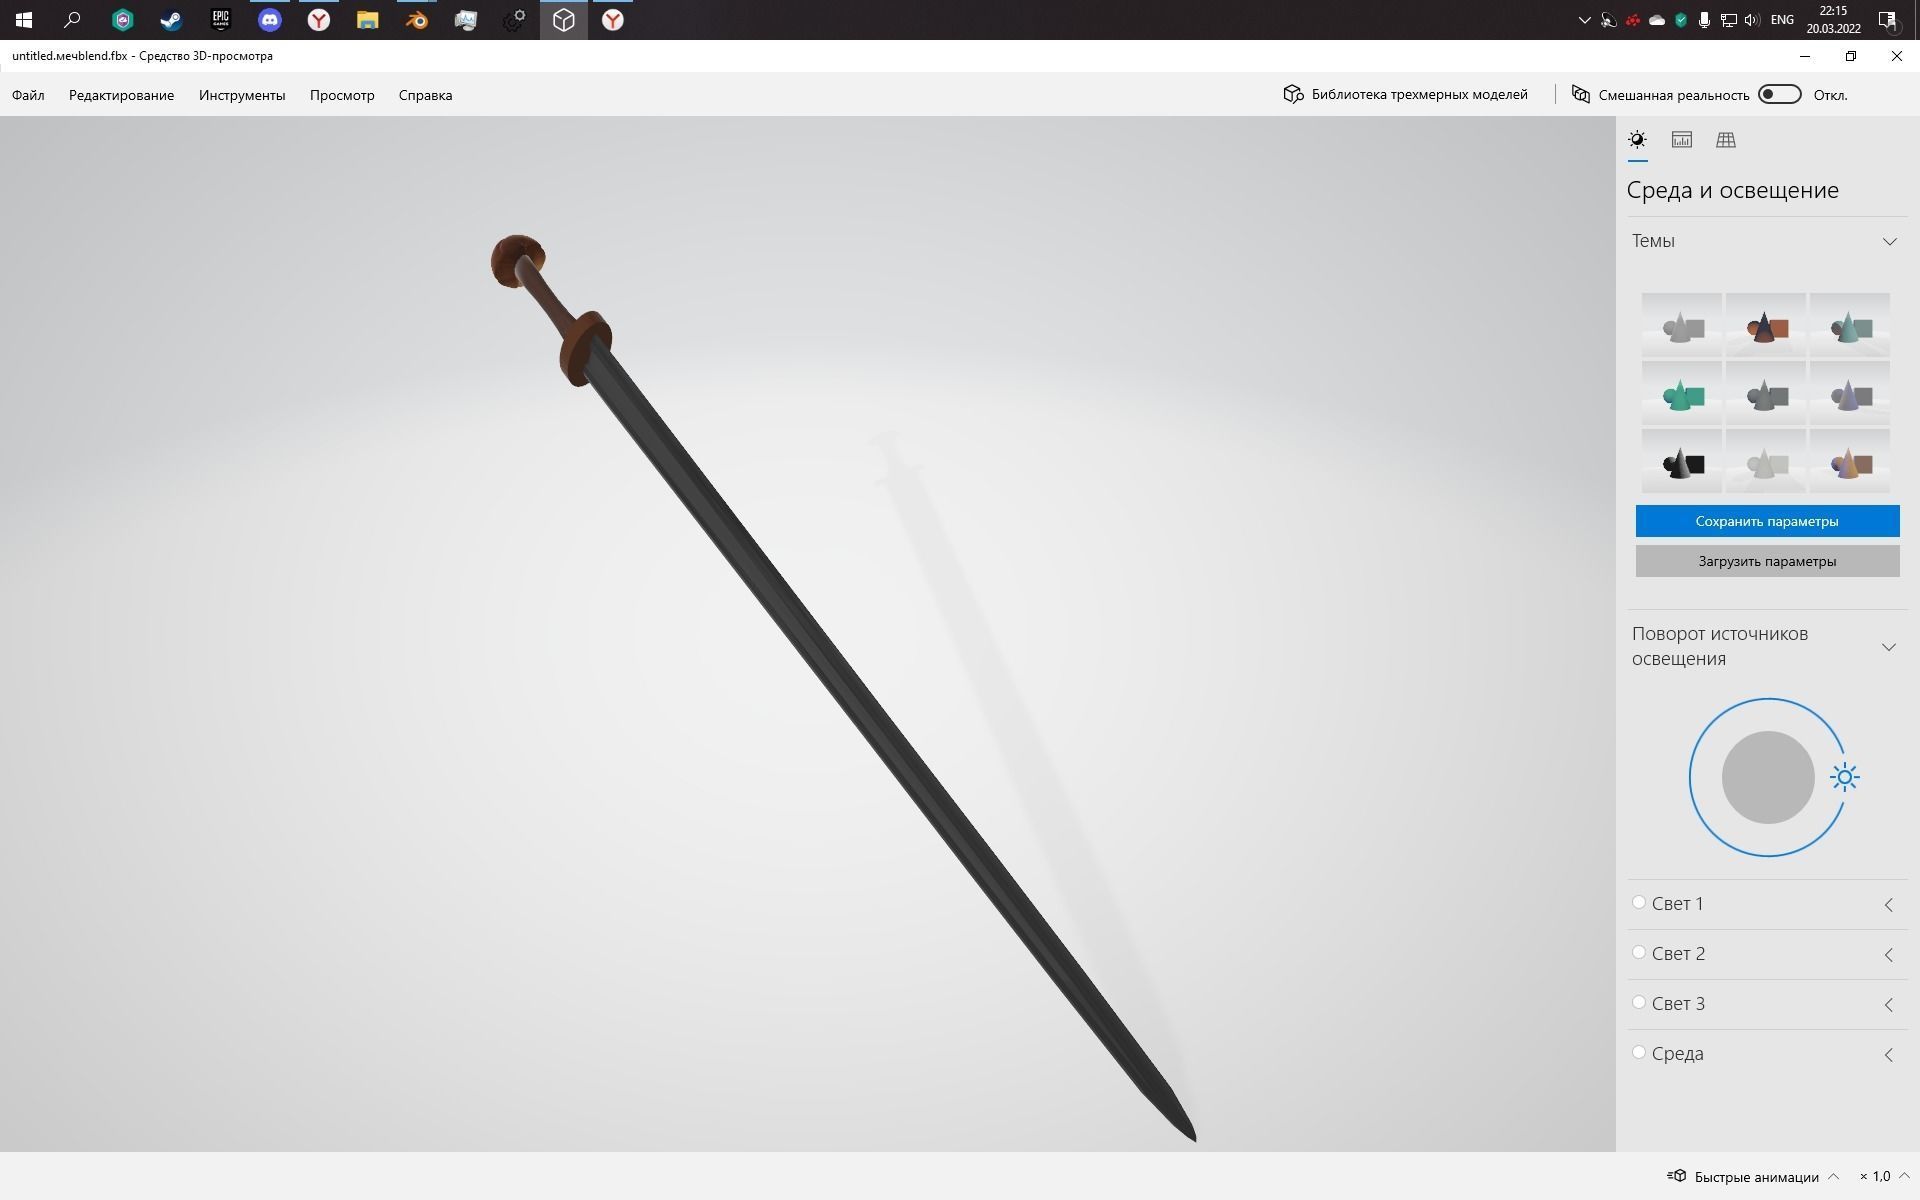Click Сохранить параметры button
Image resolution: width=1920 pixels, height=1200 pixels.
pyautogui.click(x=1767, y=521)
